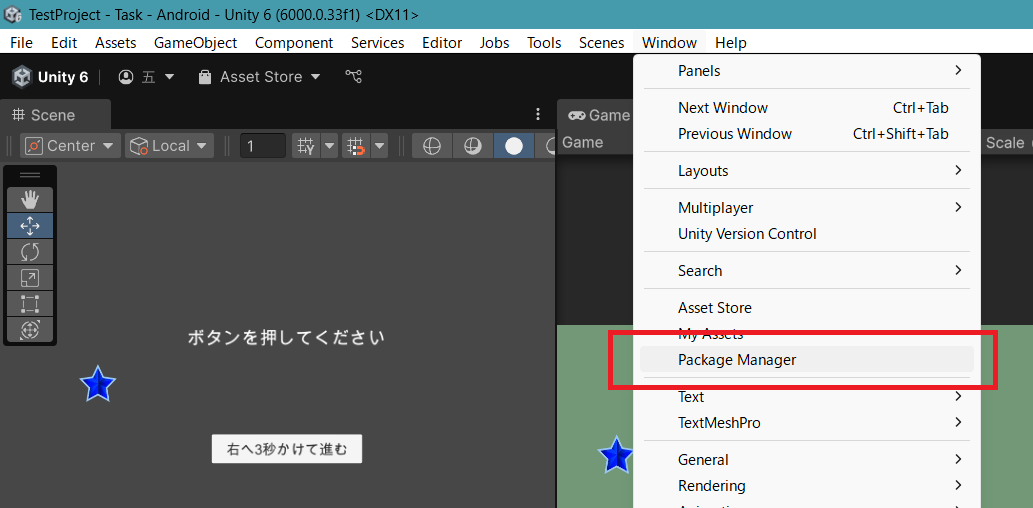Open the Edit menu
This screenshot has height=508, width=1033.
tap(64, 43)
